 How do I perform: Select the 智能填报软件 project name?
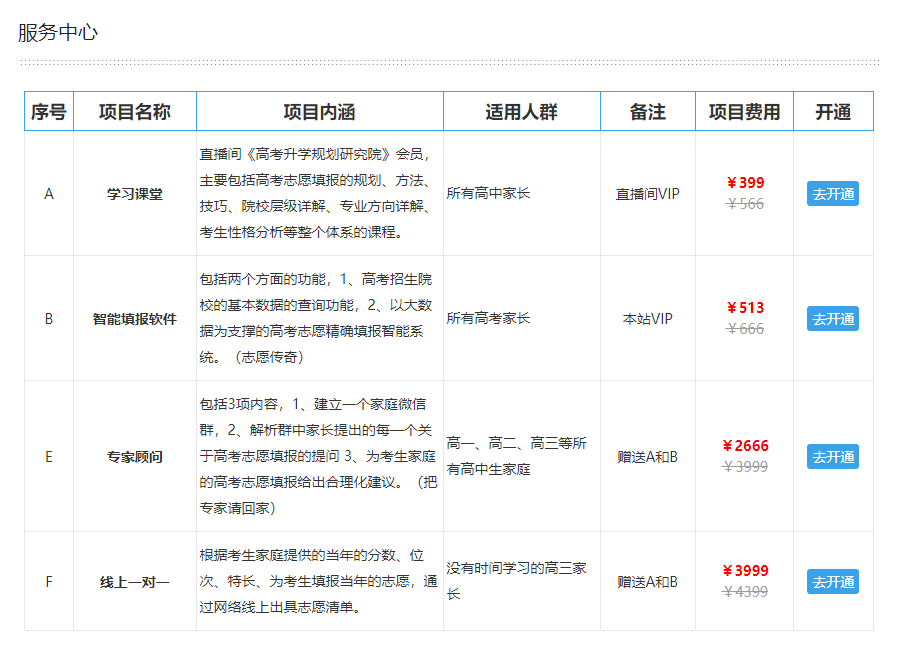(x=133, y=319)
